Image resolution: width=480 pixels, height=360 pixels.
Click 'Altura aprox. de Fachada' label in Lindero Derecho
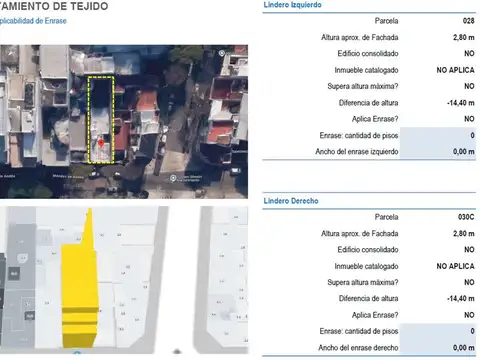360,233
